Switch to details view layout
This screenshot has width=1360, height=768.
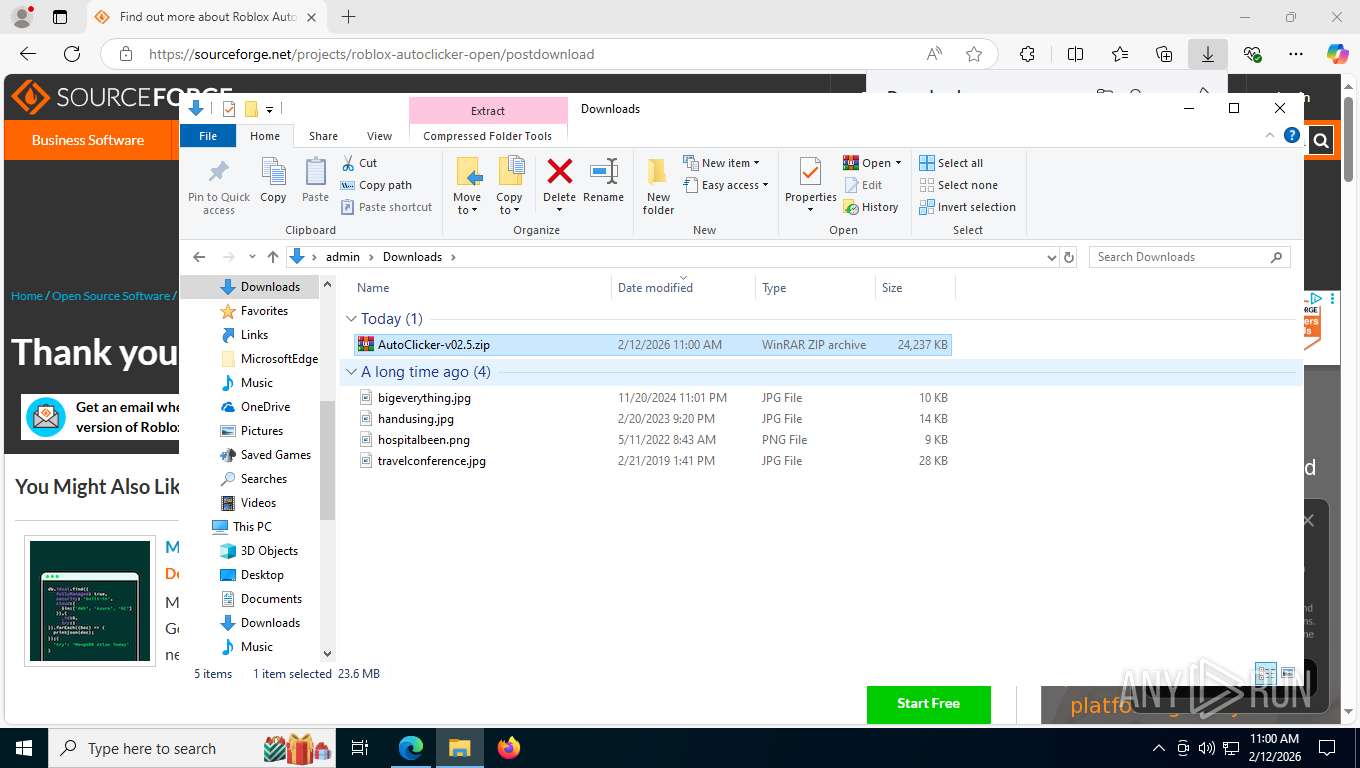pyautogui.click(x=1265, y=673)
